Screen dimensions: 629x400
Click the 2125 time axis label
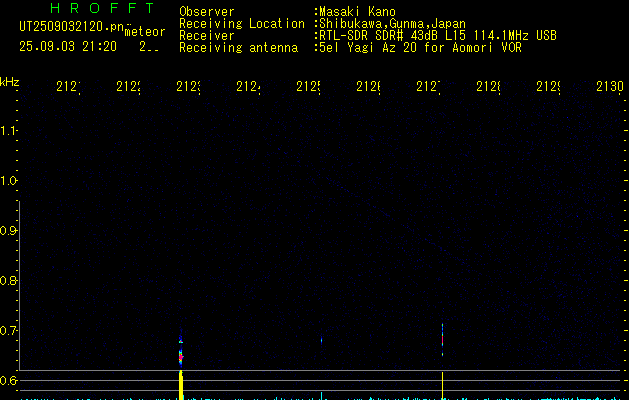[x=308, y=87]
